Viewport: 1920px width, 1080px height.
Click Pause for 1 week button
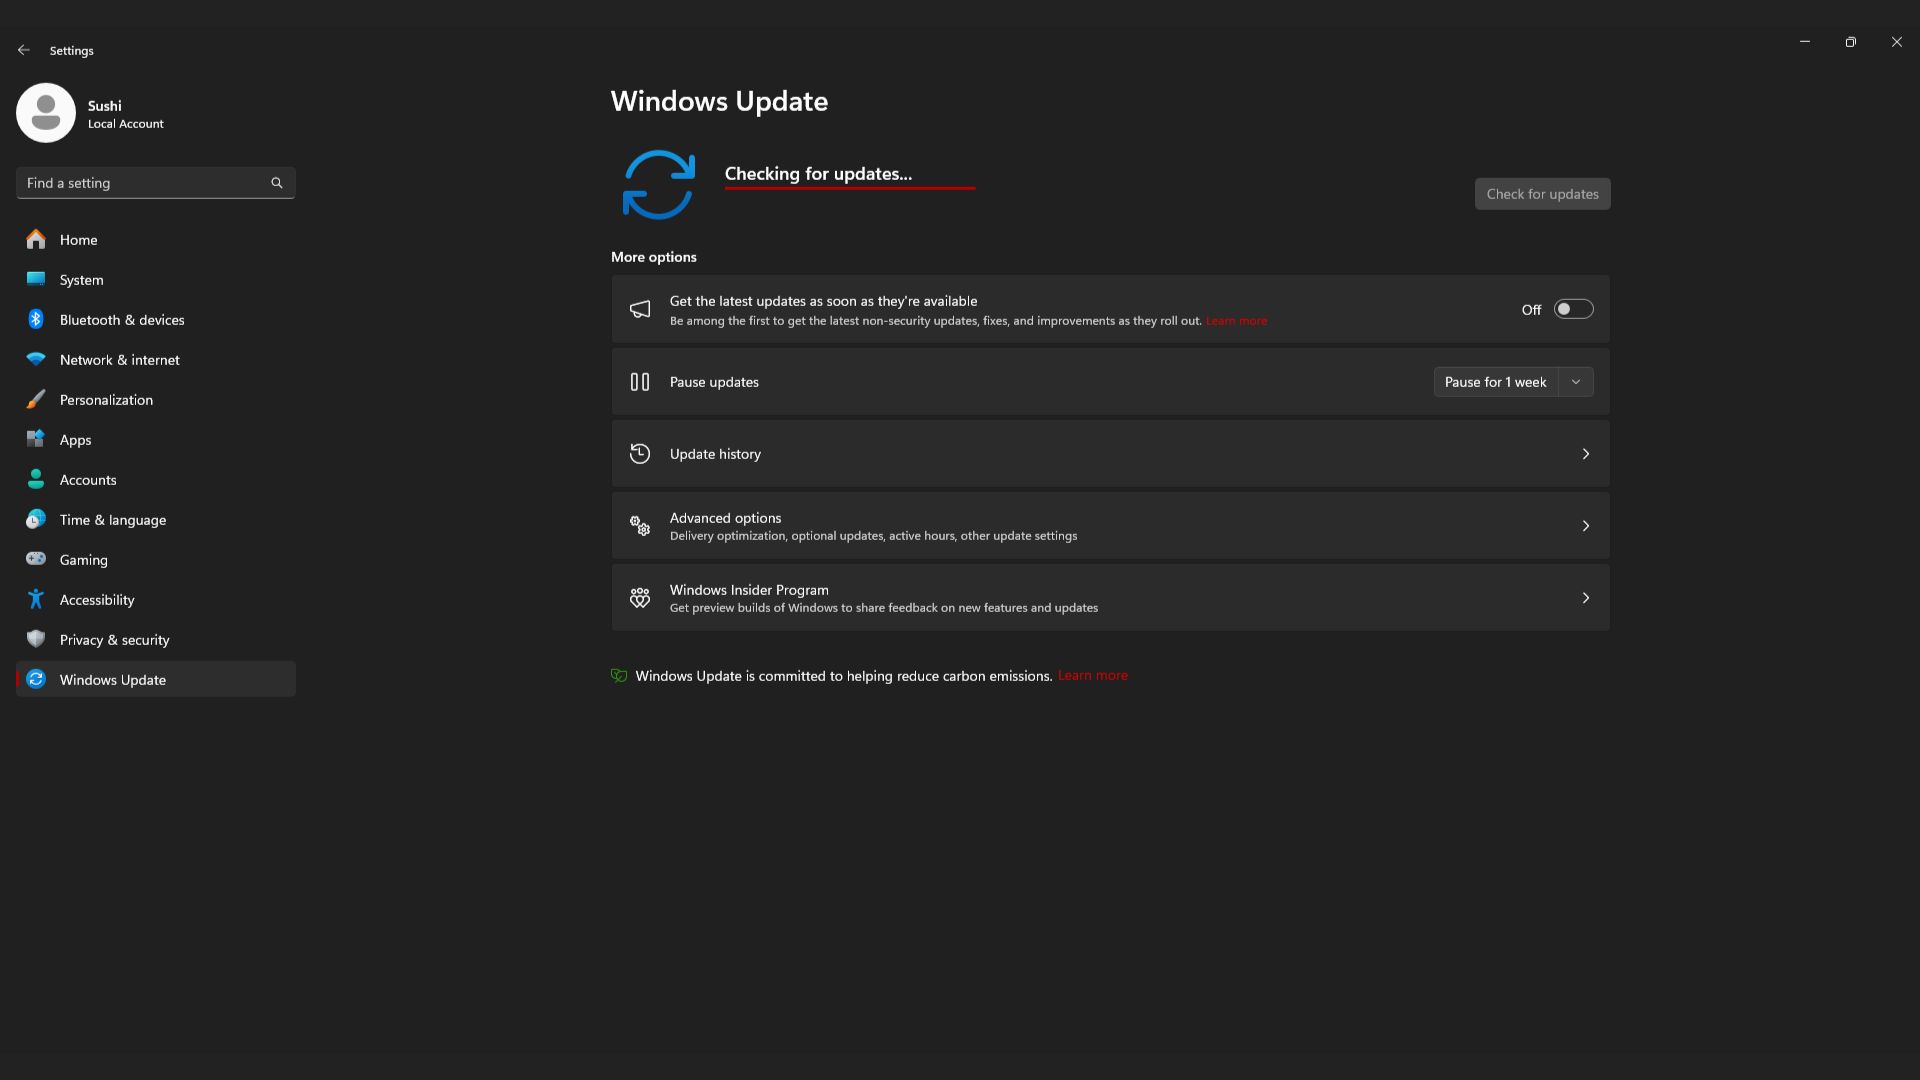coord(1495,382)
